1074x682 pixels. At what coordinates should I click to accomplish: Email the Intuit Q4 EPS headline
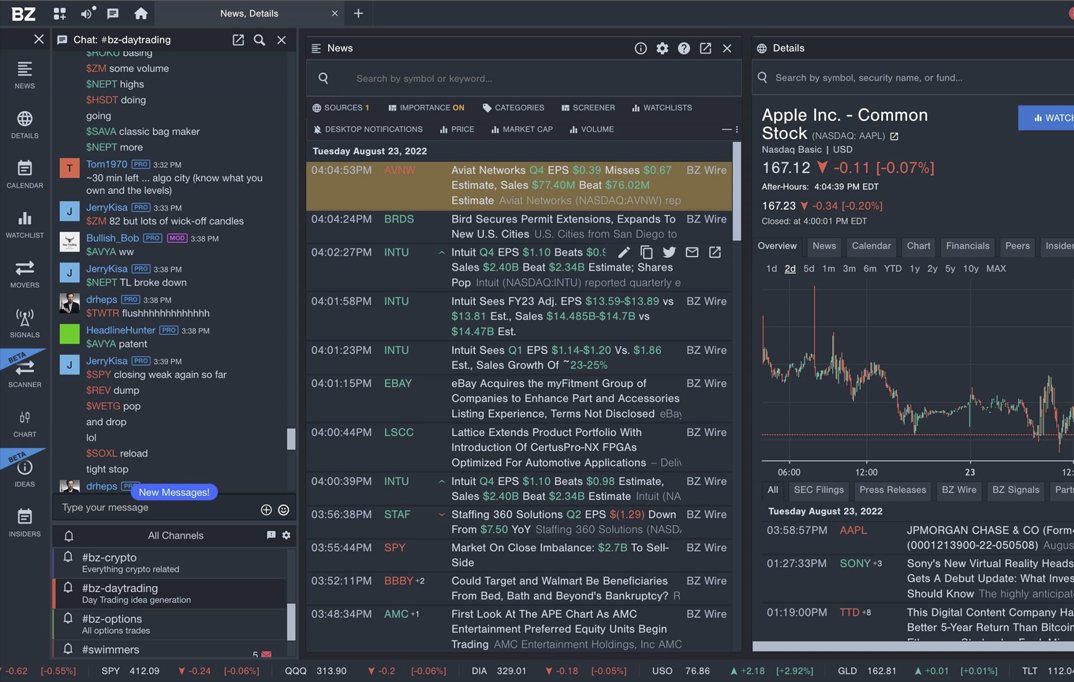pyautogui.click(x=692, y=252)
